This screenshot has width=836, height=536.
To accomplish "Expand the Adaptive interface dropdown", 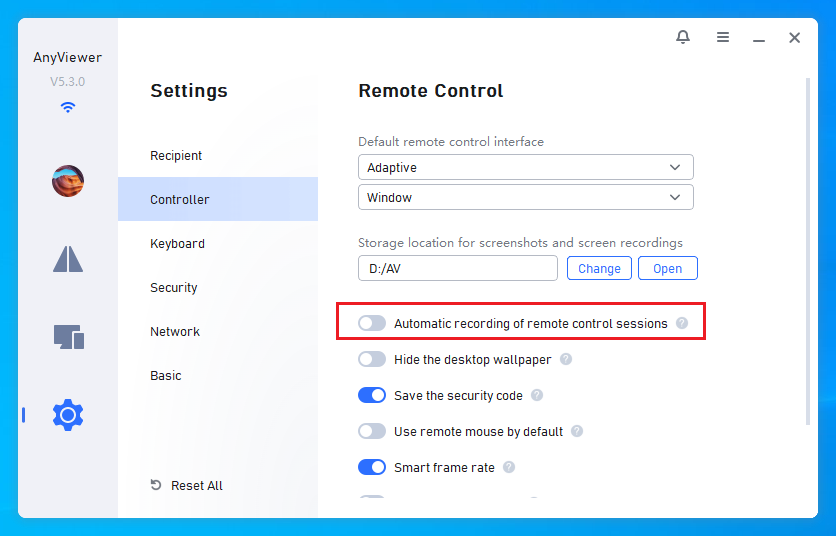I will 525,167.
